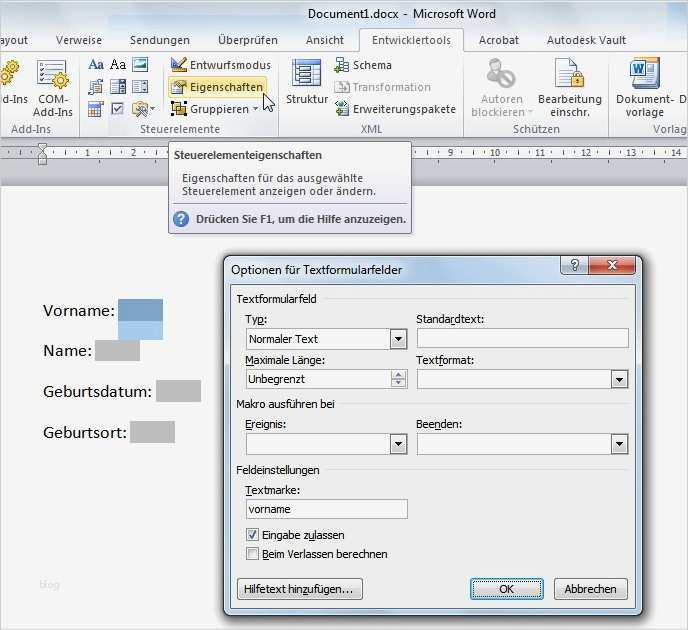The width and height of the screenshot is (688, 630).
Task: Click Bearbeitung einschr. button
Action: coord(570,88)
